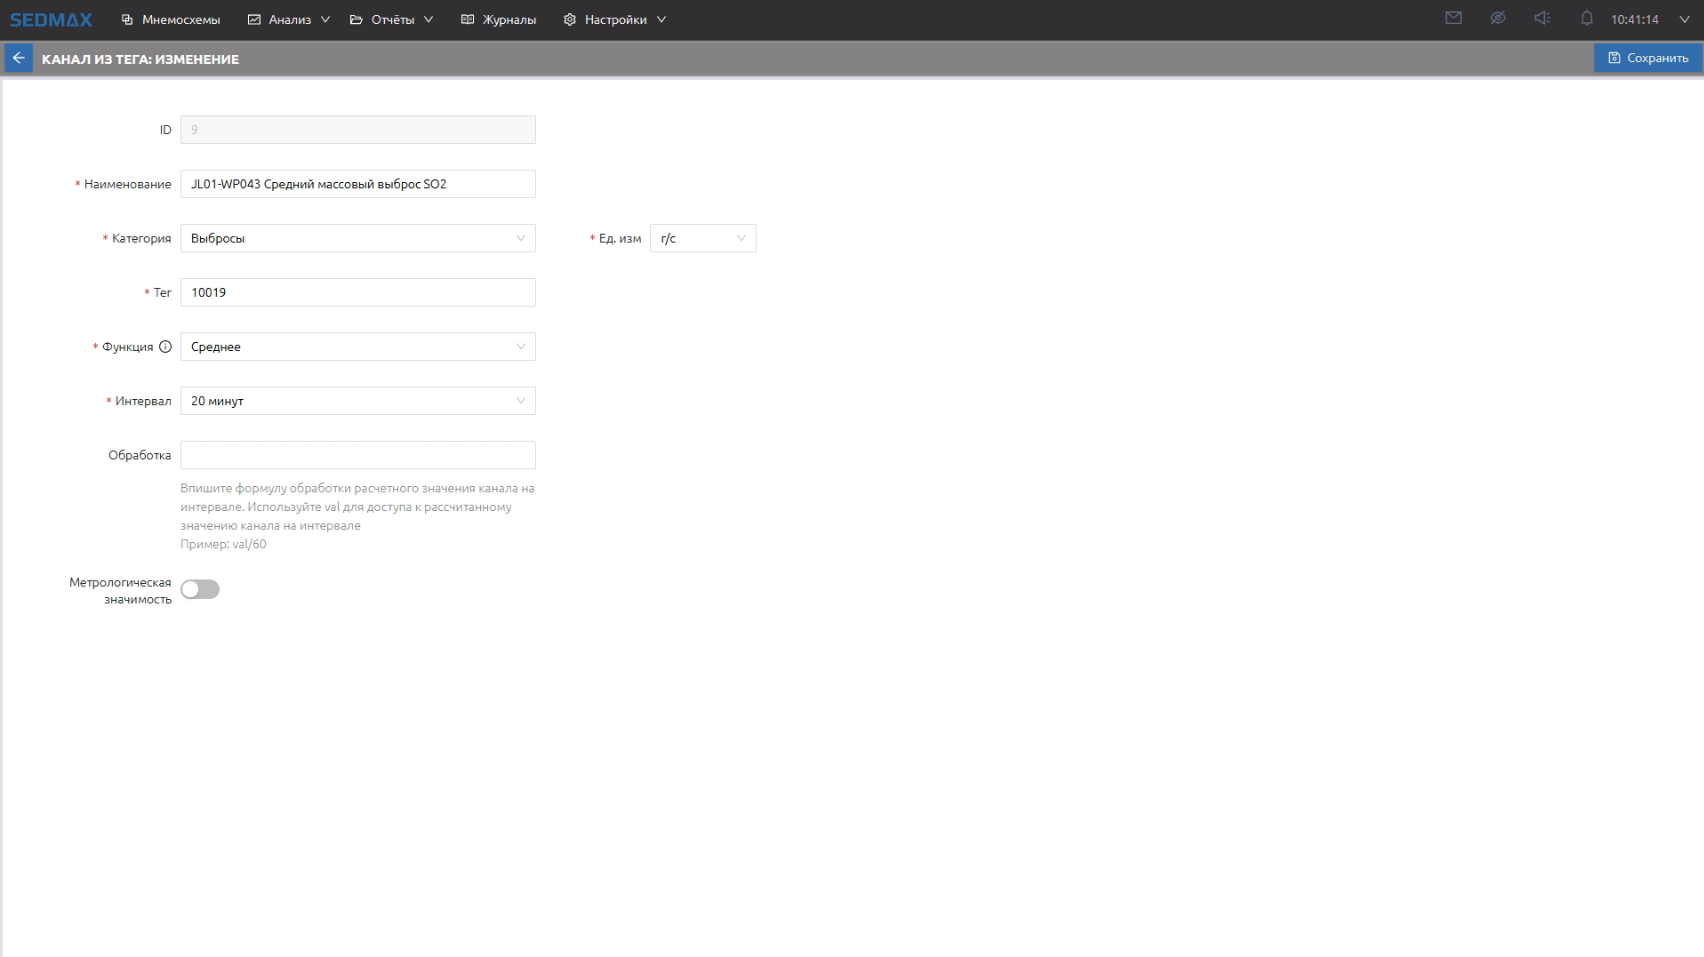Image resolution: width=1704 pixels, height=957 pixels.
Task: Click into the Обработка formula field
Action: 357,455
